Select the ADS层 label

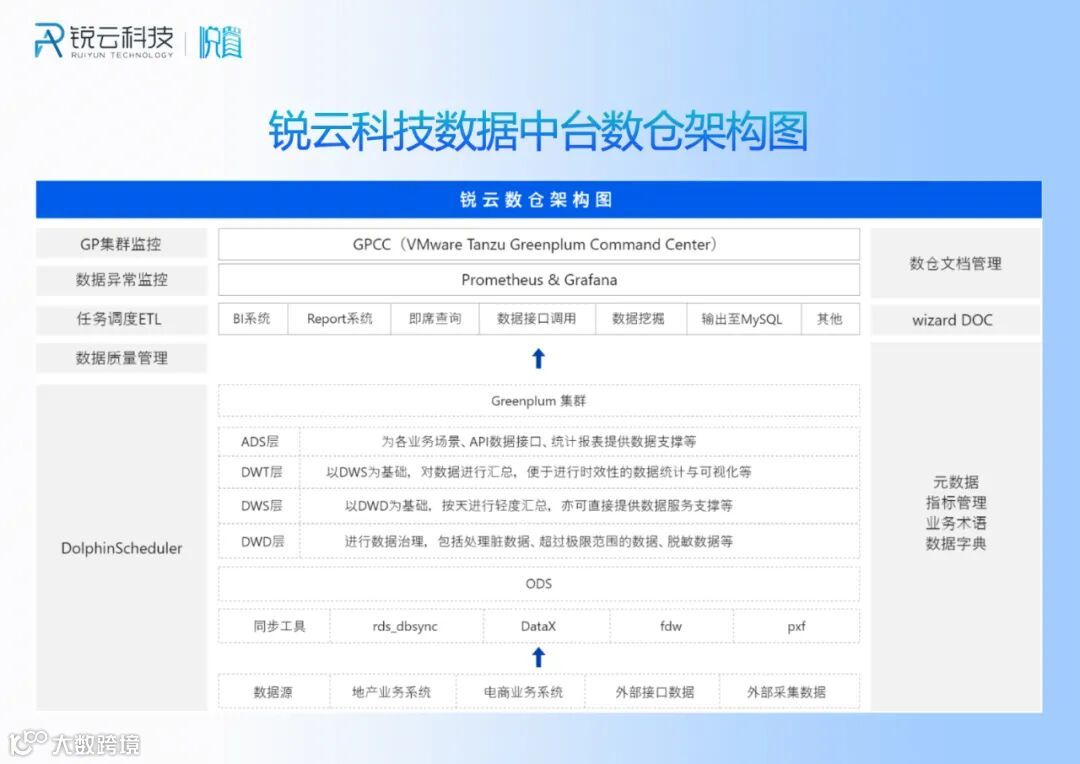coord(260,442)
